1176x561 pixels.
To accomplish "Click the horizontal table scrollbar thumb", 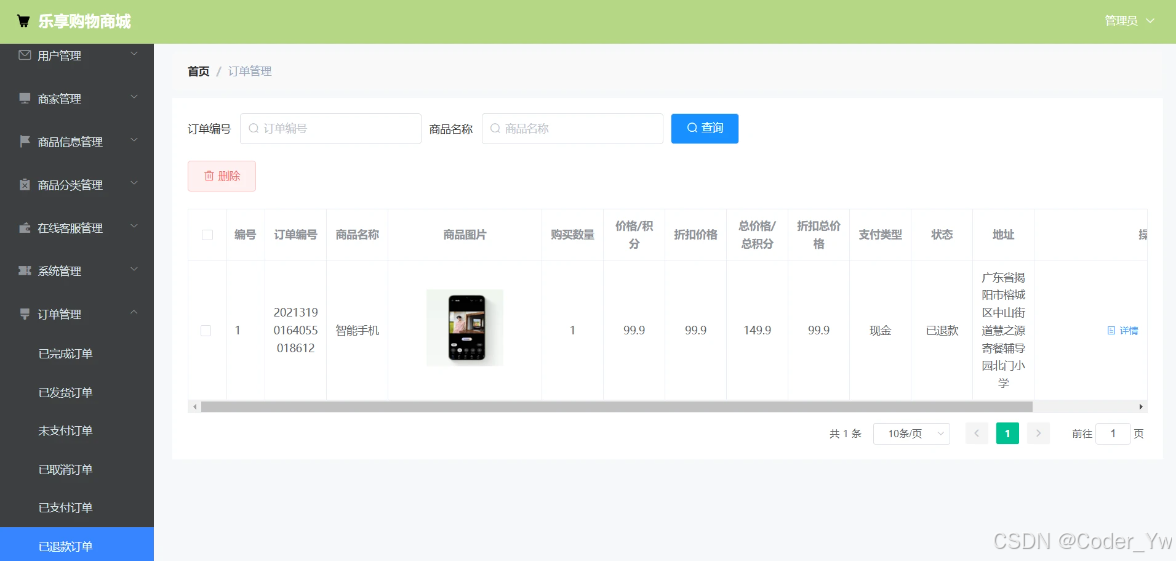I will coord(616,406).
